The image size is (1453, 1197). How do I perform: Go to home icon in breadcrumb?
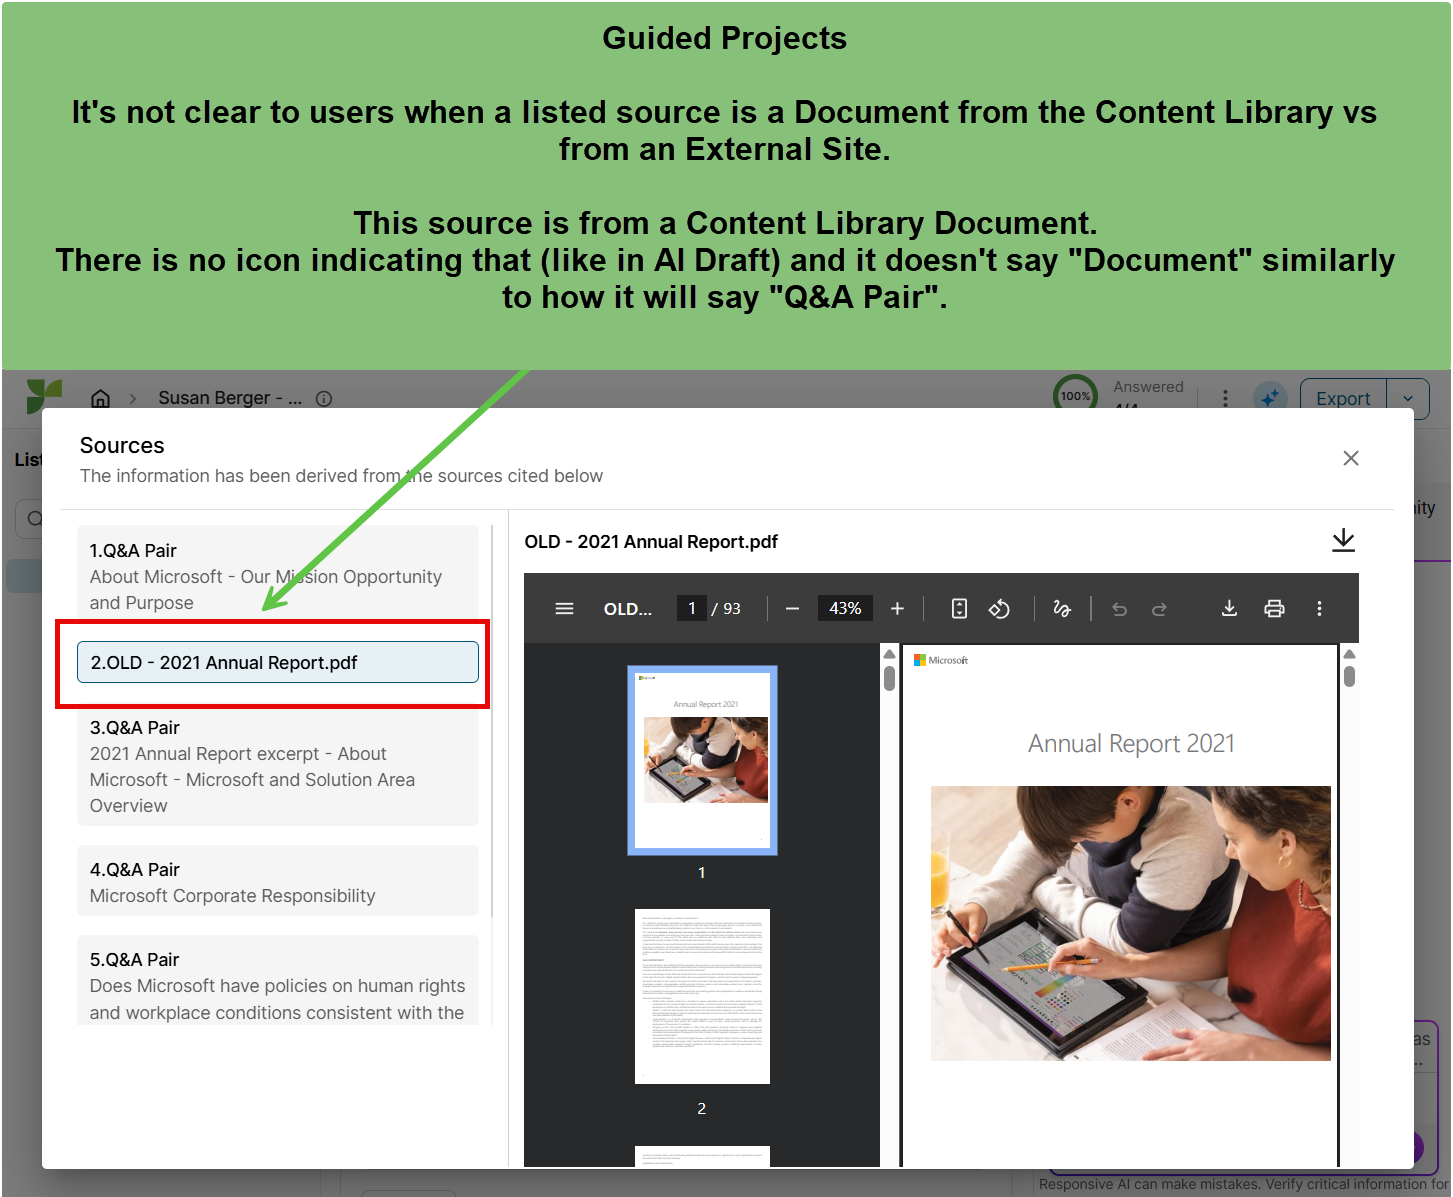pos(101,398)
